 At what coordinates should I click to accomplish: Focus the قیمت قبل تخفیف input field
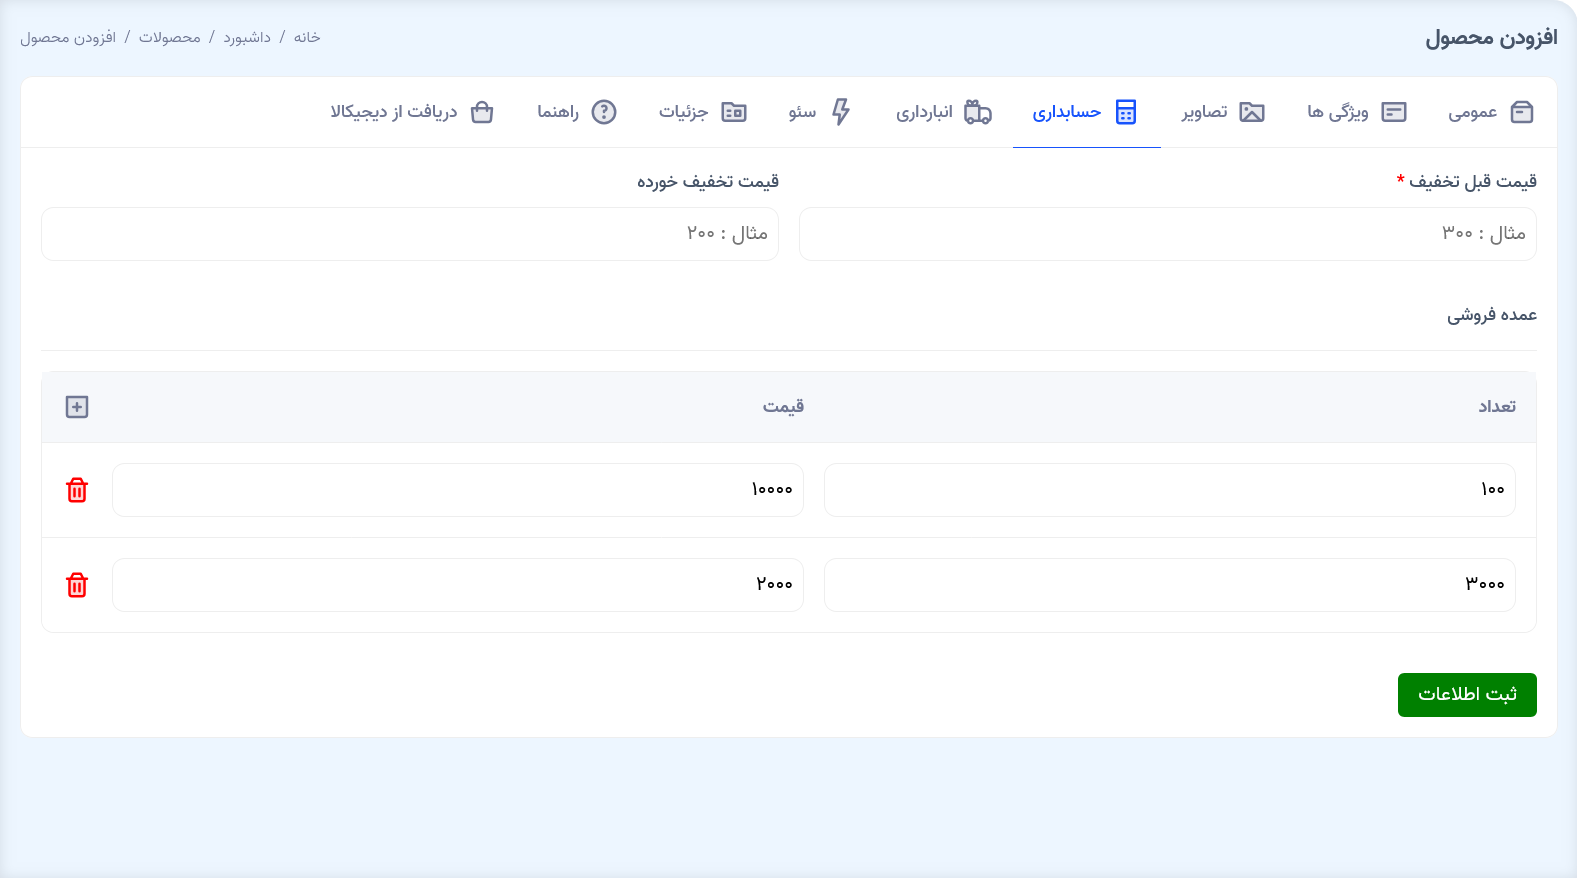(x=1167, y=234)
